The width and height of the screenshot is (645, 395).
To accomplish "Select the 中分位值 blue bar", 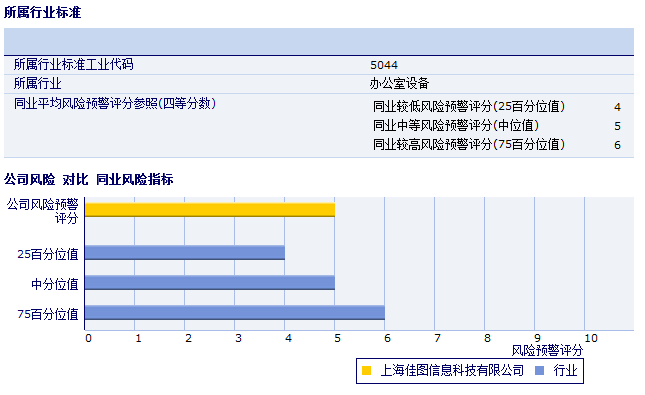I will 210,283.
